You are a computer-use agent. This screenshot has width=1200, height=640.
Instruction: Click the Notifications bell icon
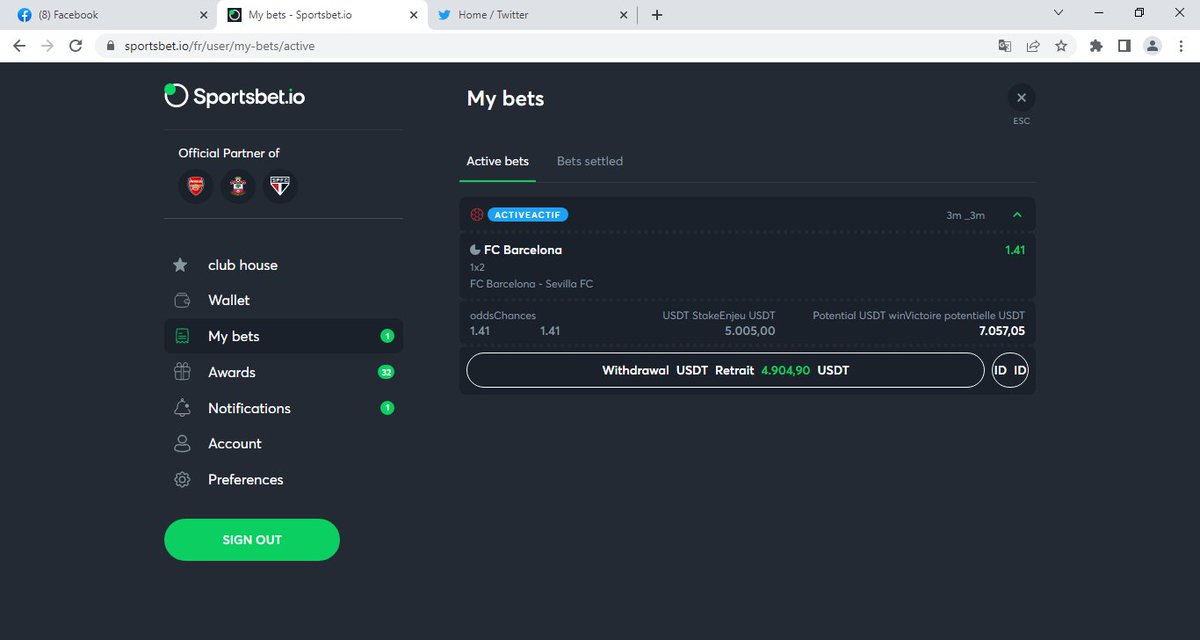pos(182,408)
